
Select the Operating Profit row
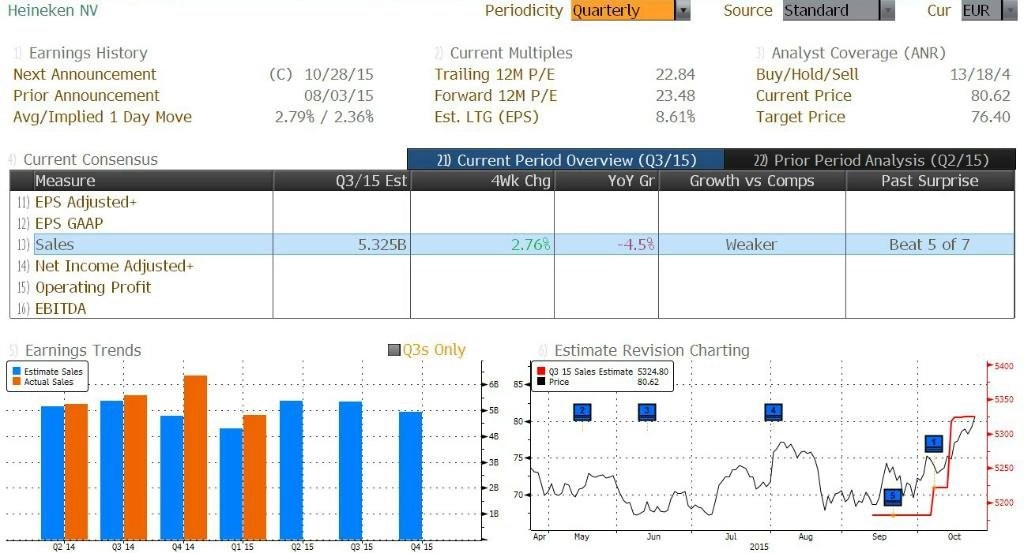pyautogui.click(x=512, y=287)
